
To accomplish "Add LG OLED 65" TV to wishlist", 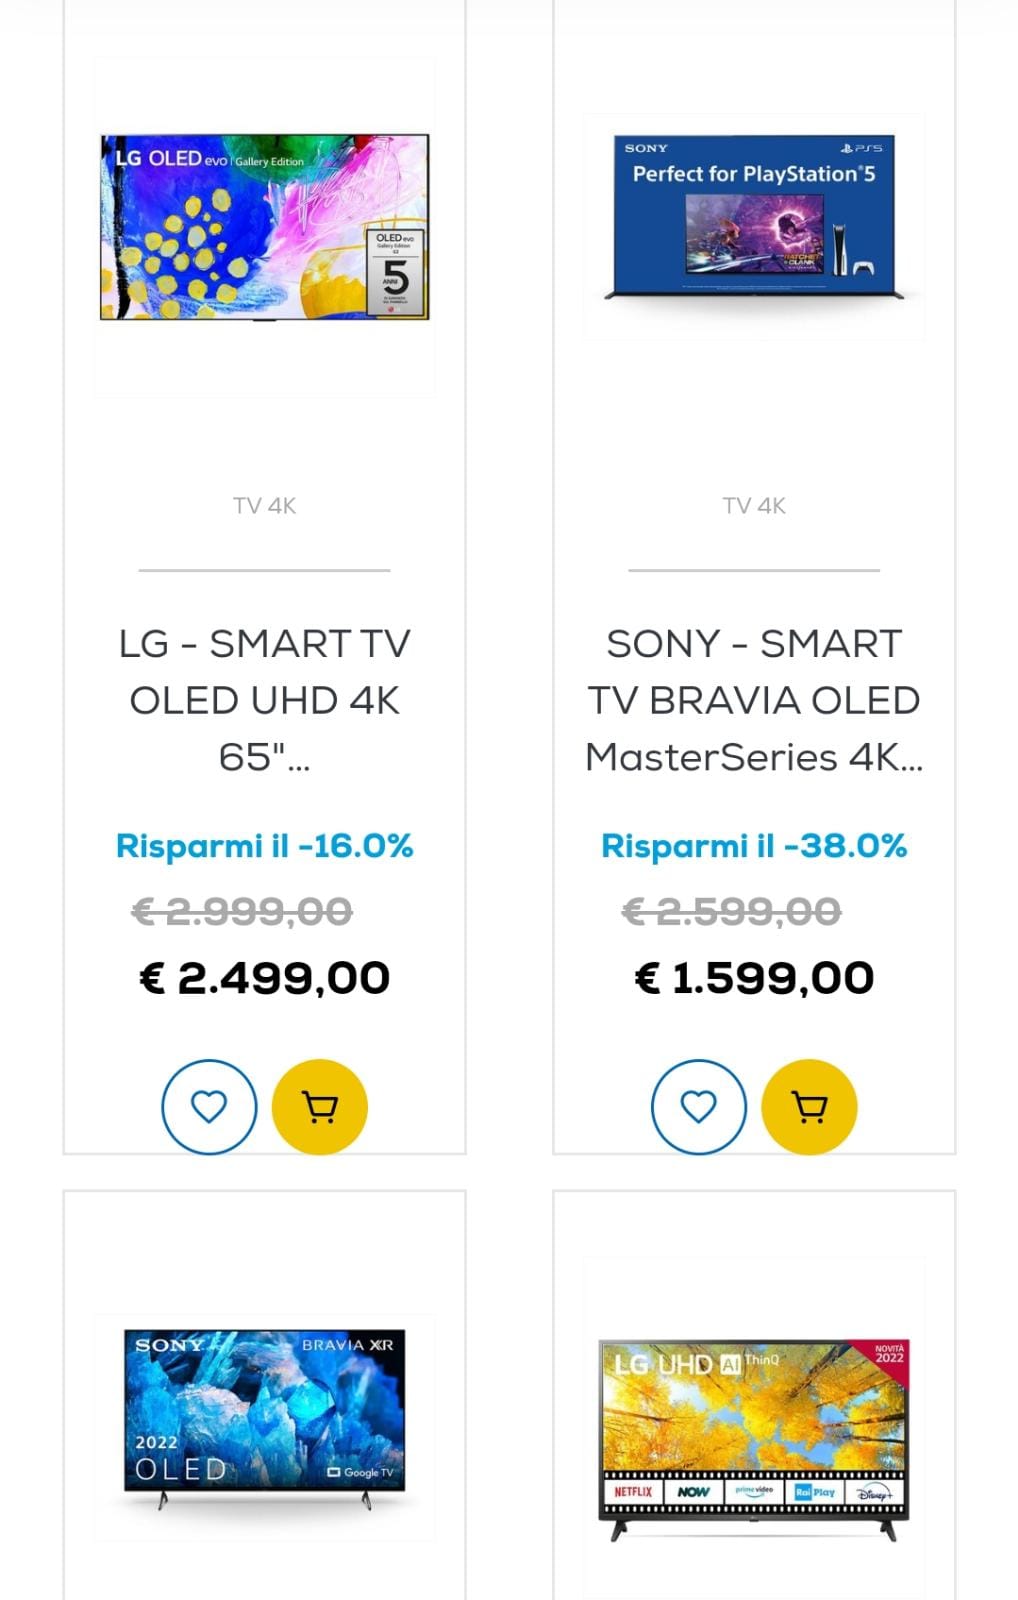I will (x=209, y=1107).
